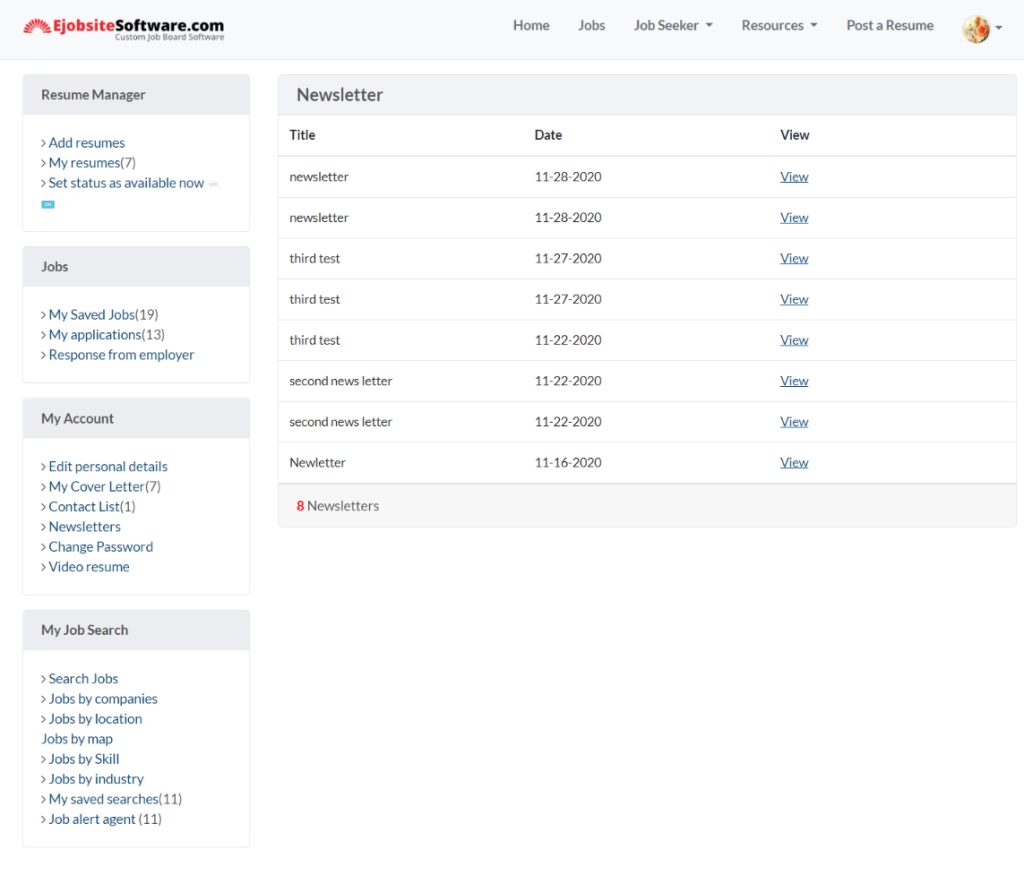This screenshot has height=884, width=1024.
Task: Select Jobs from the navigation bar
Action: (591, 25)
